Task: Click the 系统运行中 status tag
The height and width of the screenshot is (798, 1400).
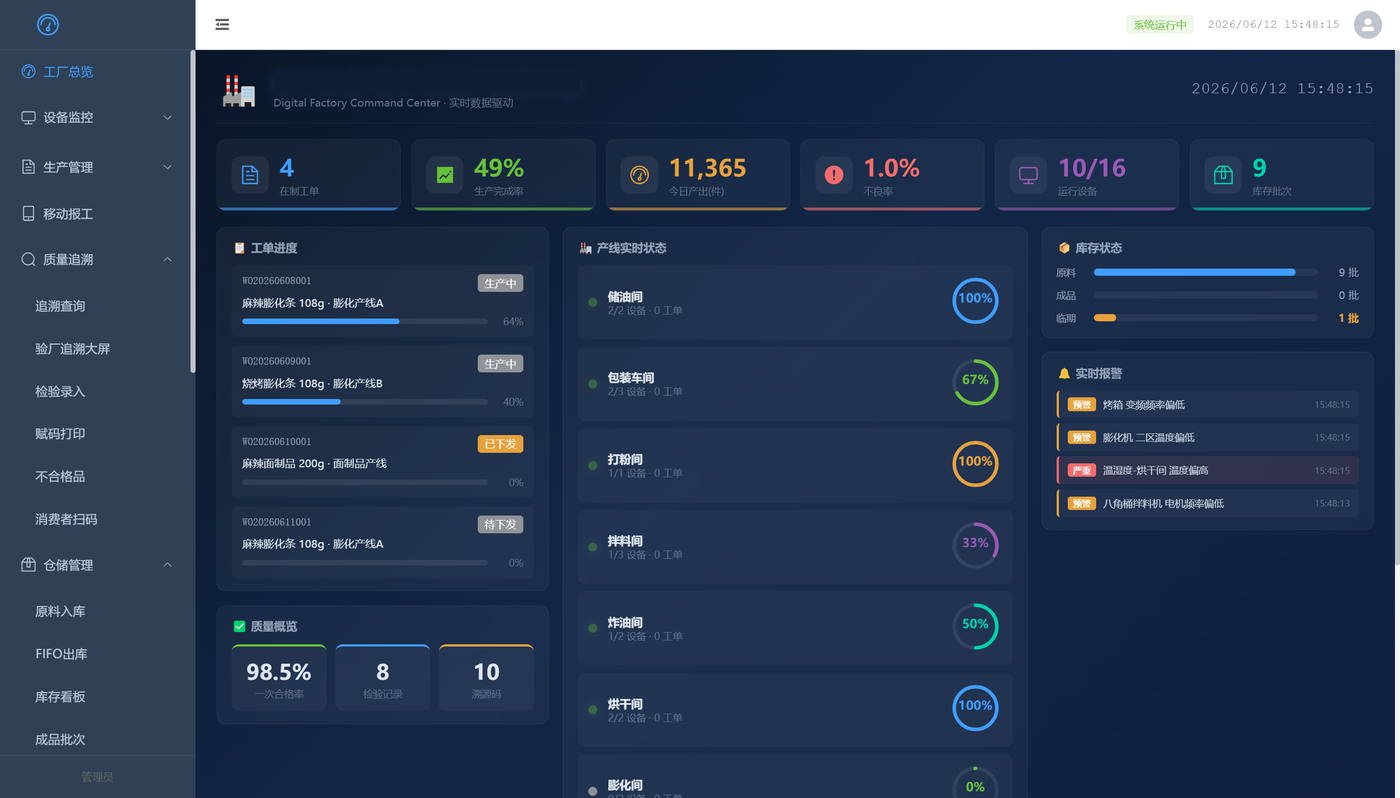Action: pos(1160,25)
